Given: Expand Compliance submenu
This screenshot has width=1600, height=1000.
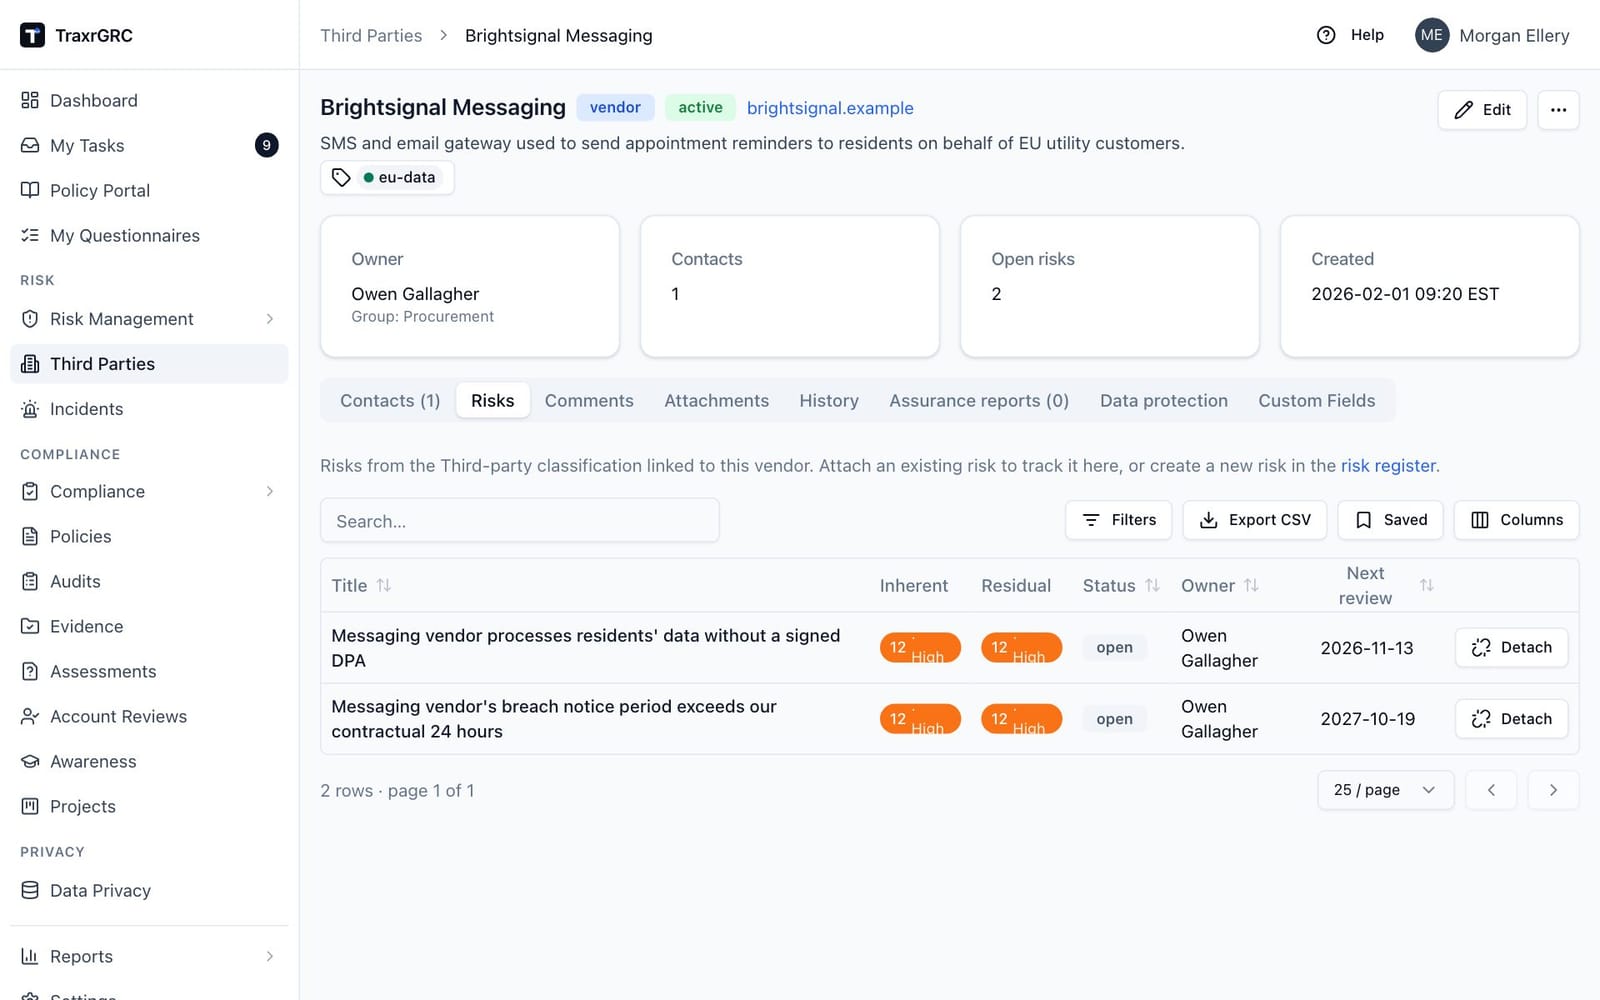Looking at the screenshot, I should pyautogui.click(x=270, y=491).
